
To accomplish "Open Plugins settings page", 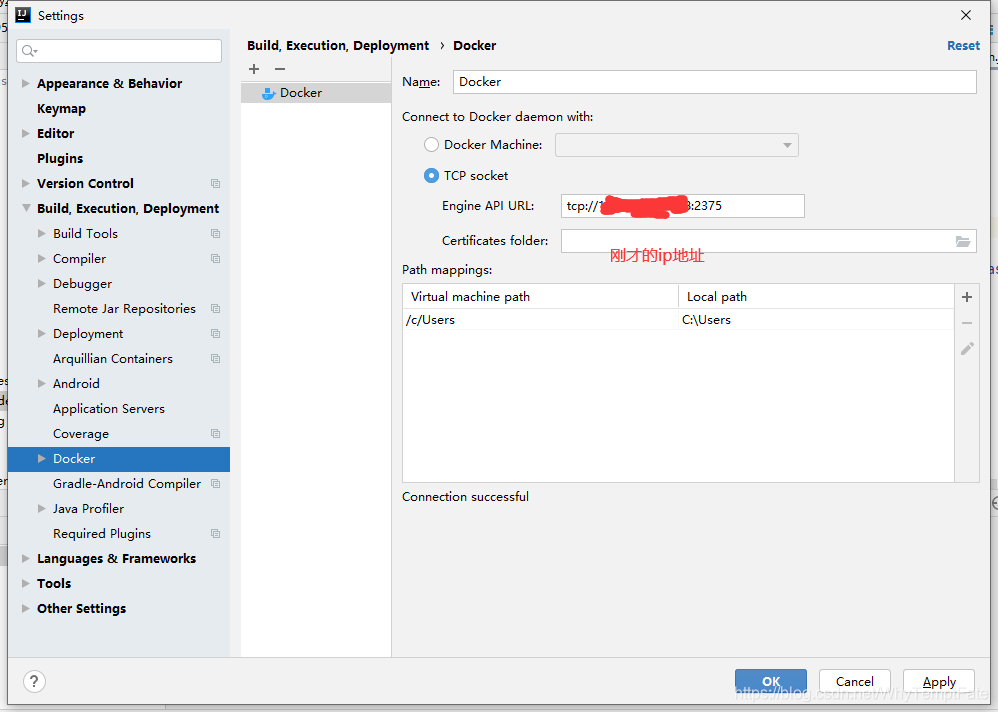I will (60, 158).
